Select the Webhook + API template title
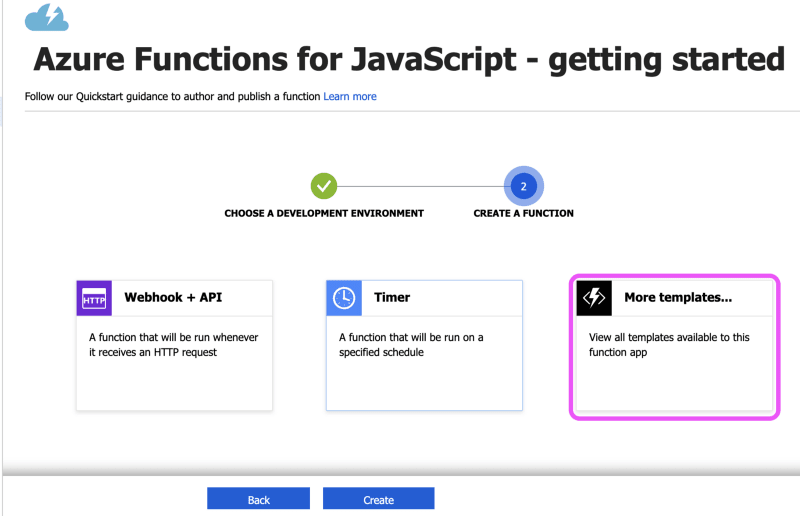The width and height of the screenshot is (800, 516). tap(173, 298)
